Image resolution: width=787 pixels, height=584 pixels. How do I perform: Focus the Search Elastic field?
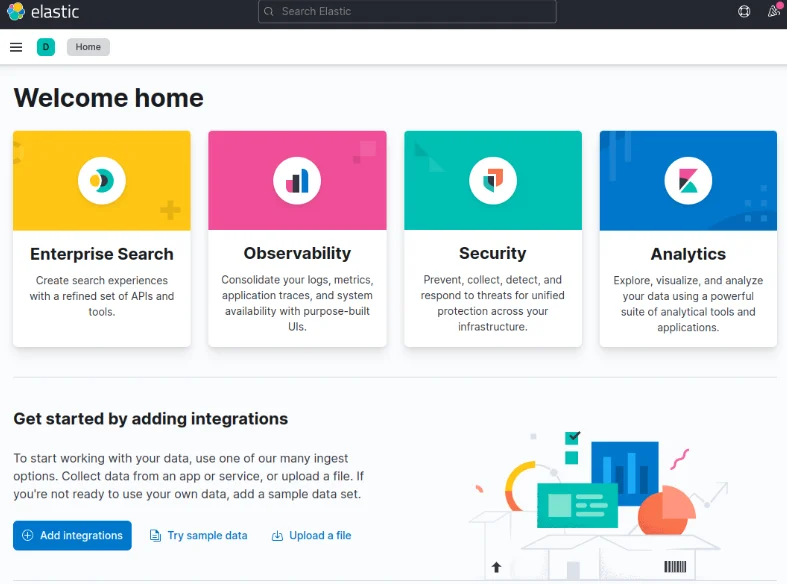407,11
